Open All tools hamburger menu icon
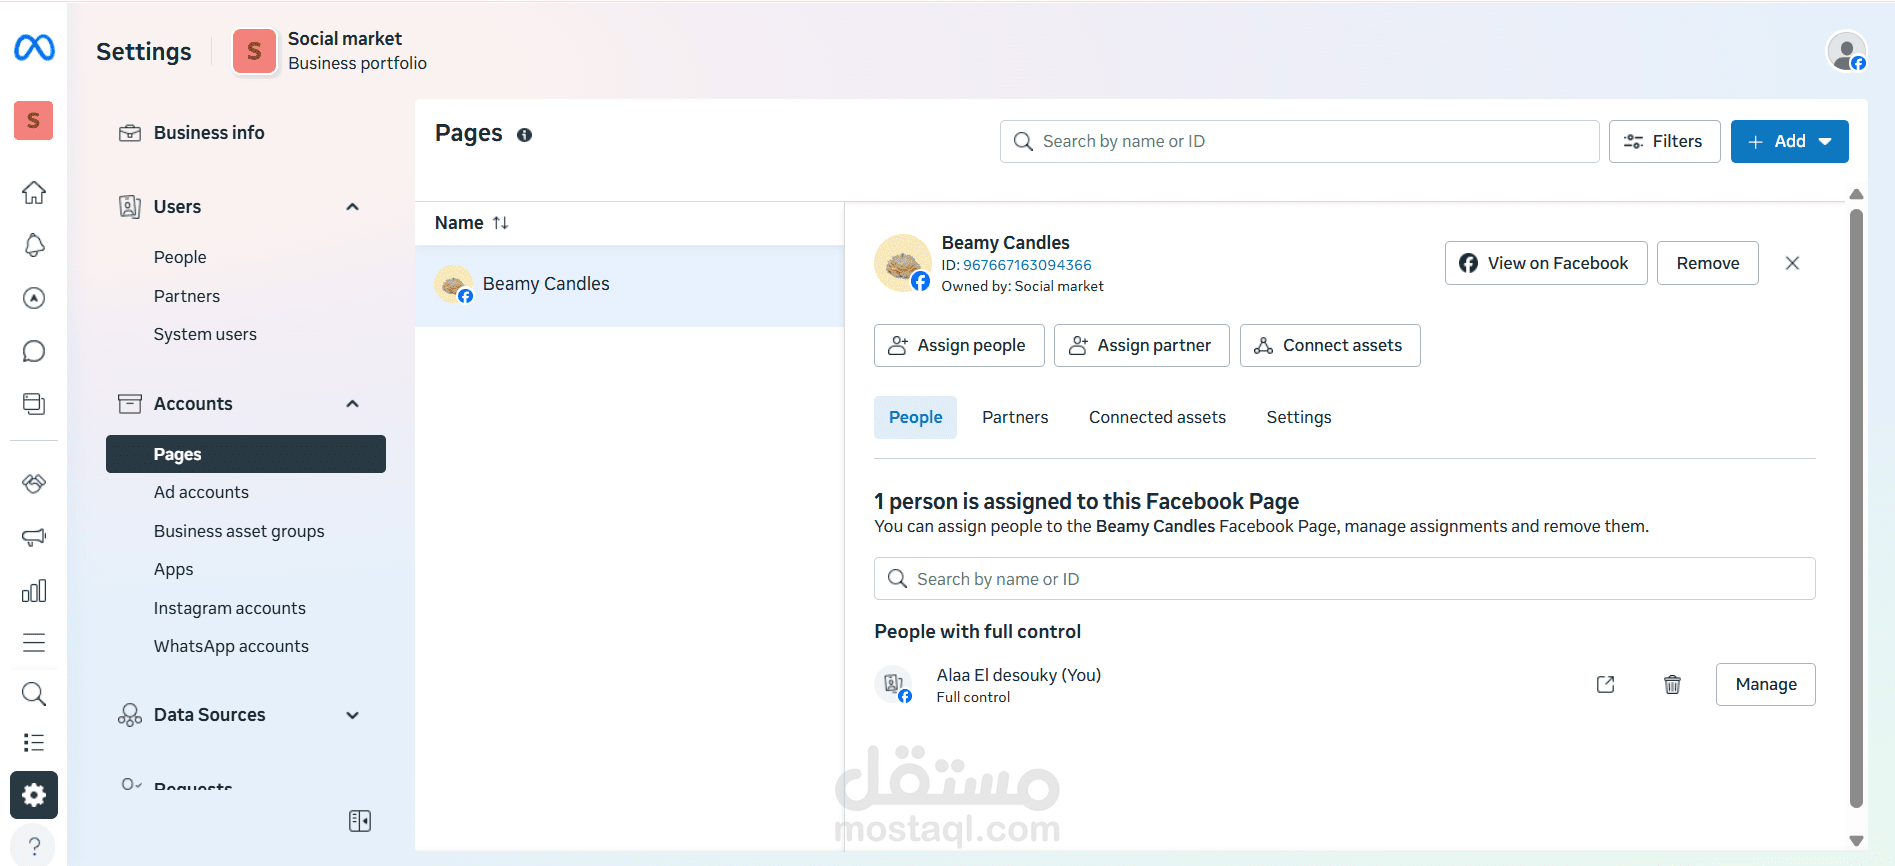This screenshot has height=866, width=1895. tap(34, 642)
